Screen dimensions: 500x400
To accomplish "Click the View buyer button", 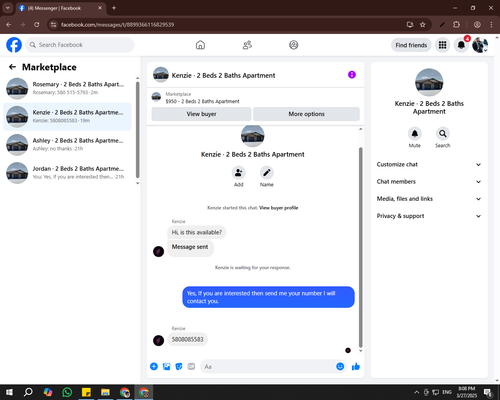I will click(201, 114).
